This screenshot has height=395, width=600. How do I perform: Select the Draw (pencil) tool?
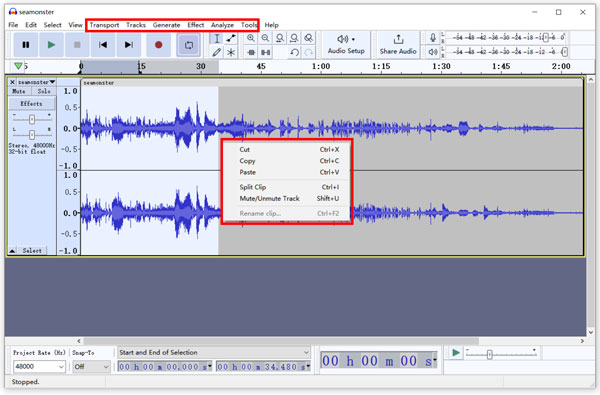click(x=217, y=52)
